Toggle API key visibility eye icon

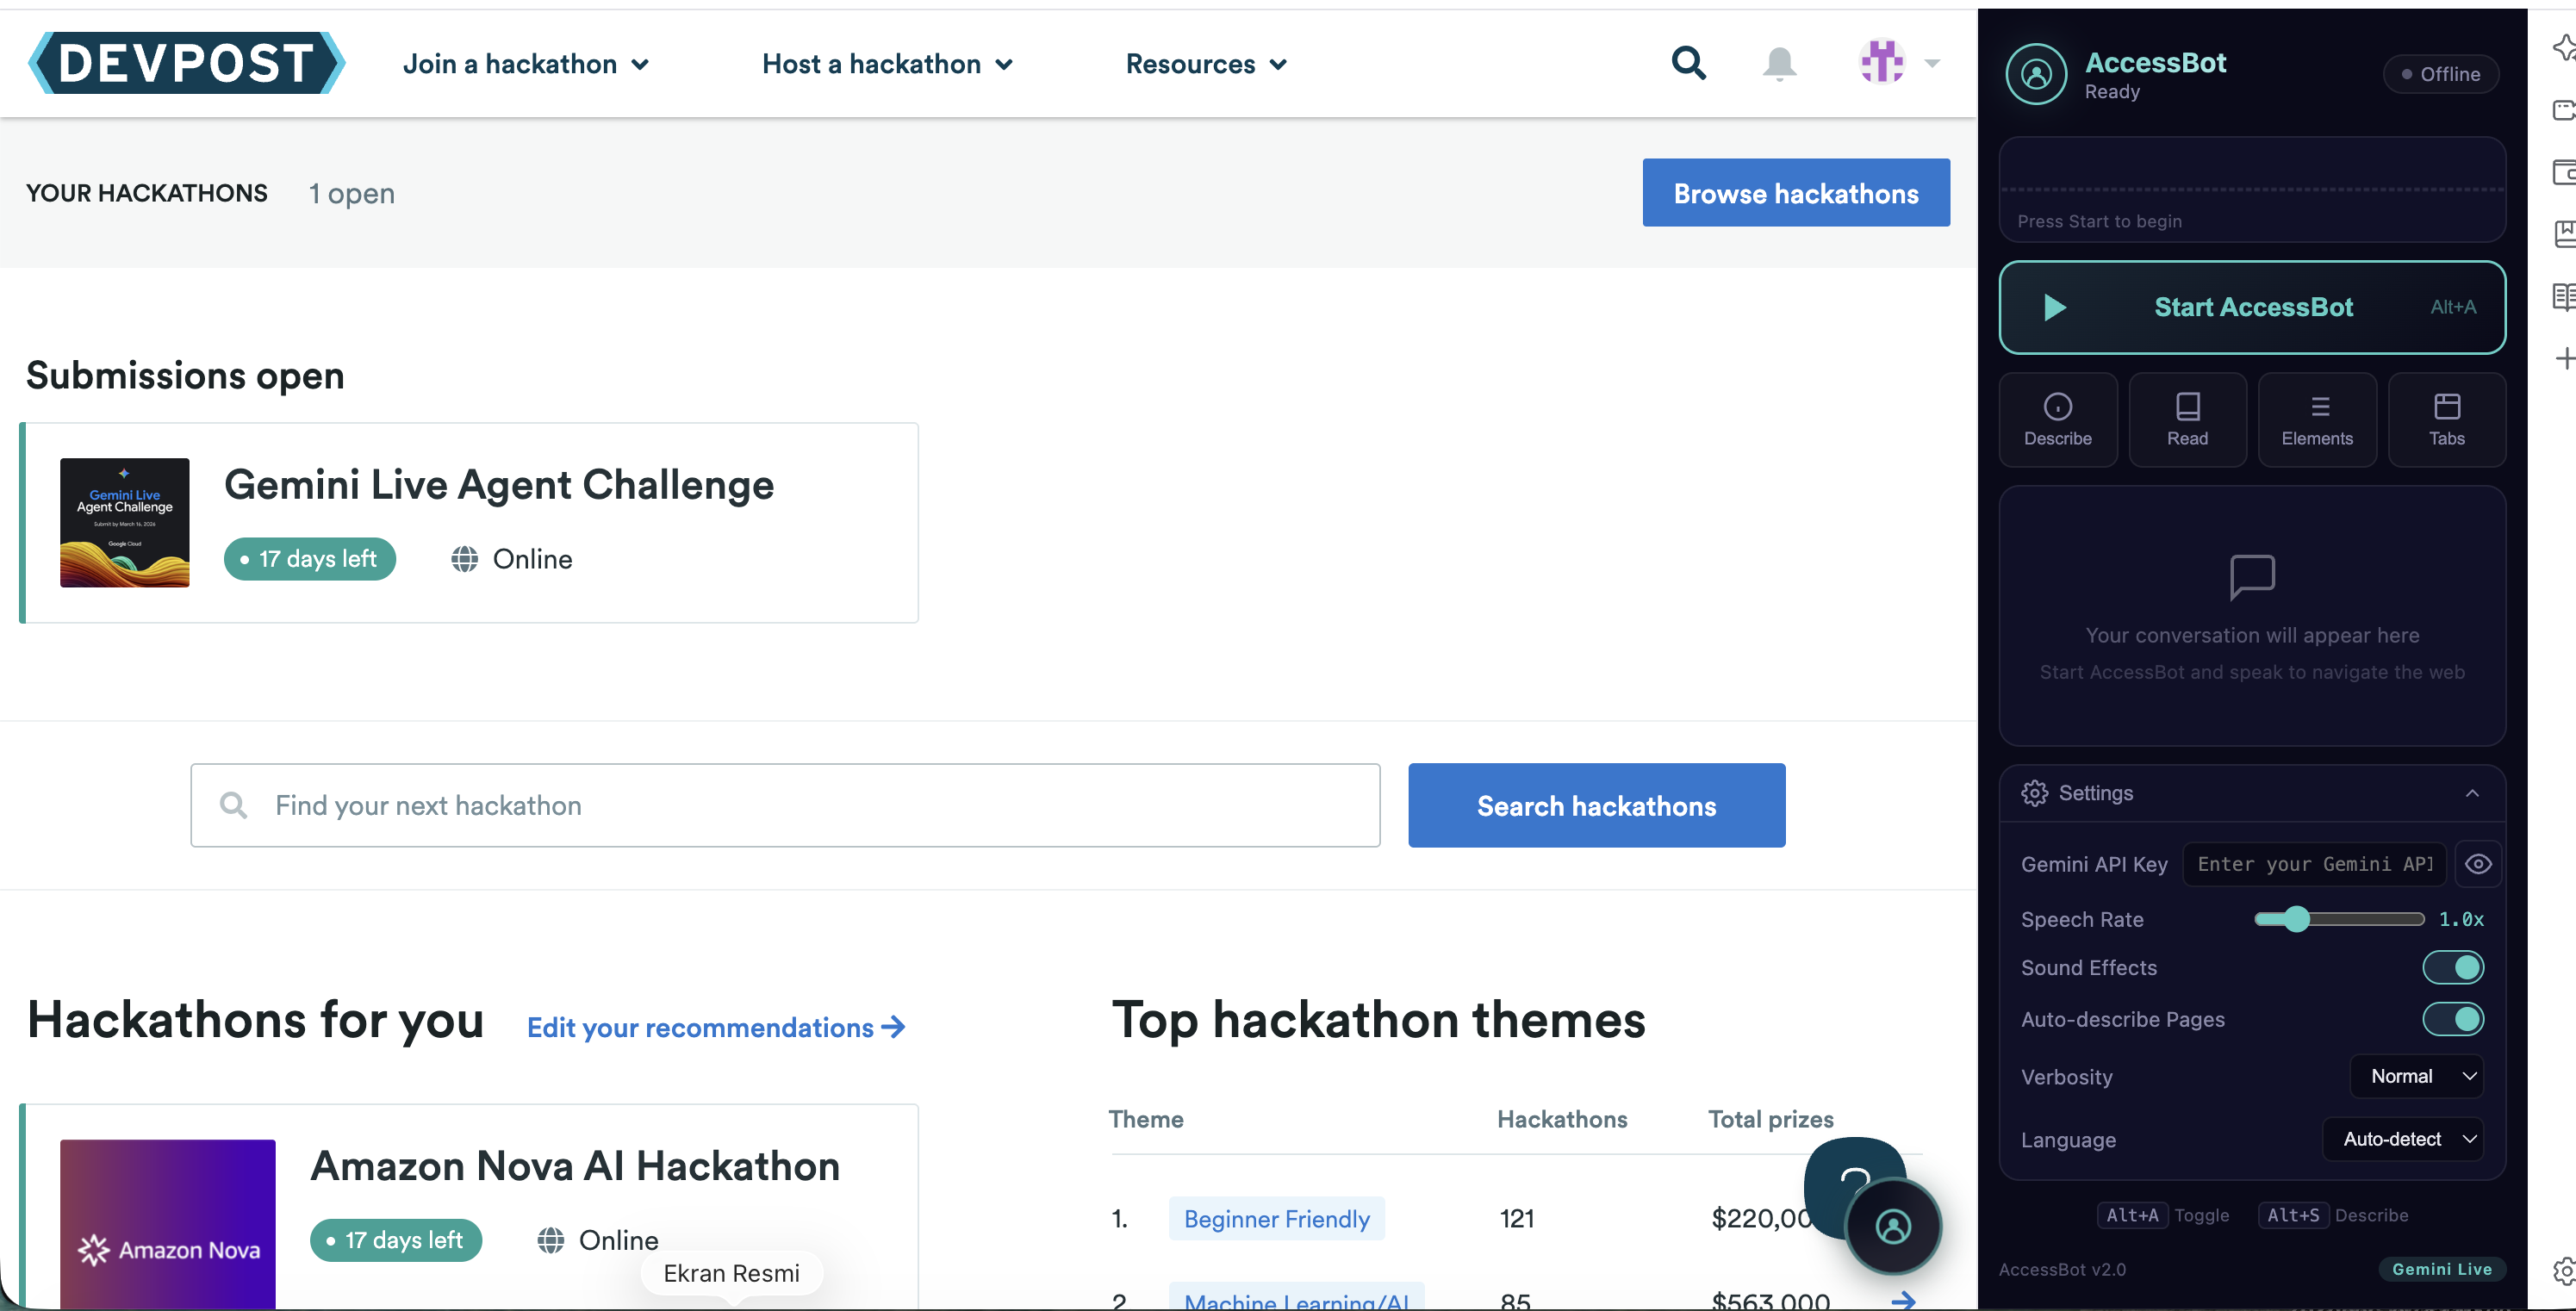click(2477, 864)
